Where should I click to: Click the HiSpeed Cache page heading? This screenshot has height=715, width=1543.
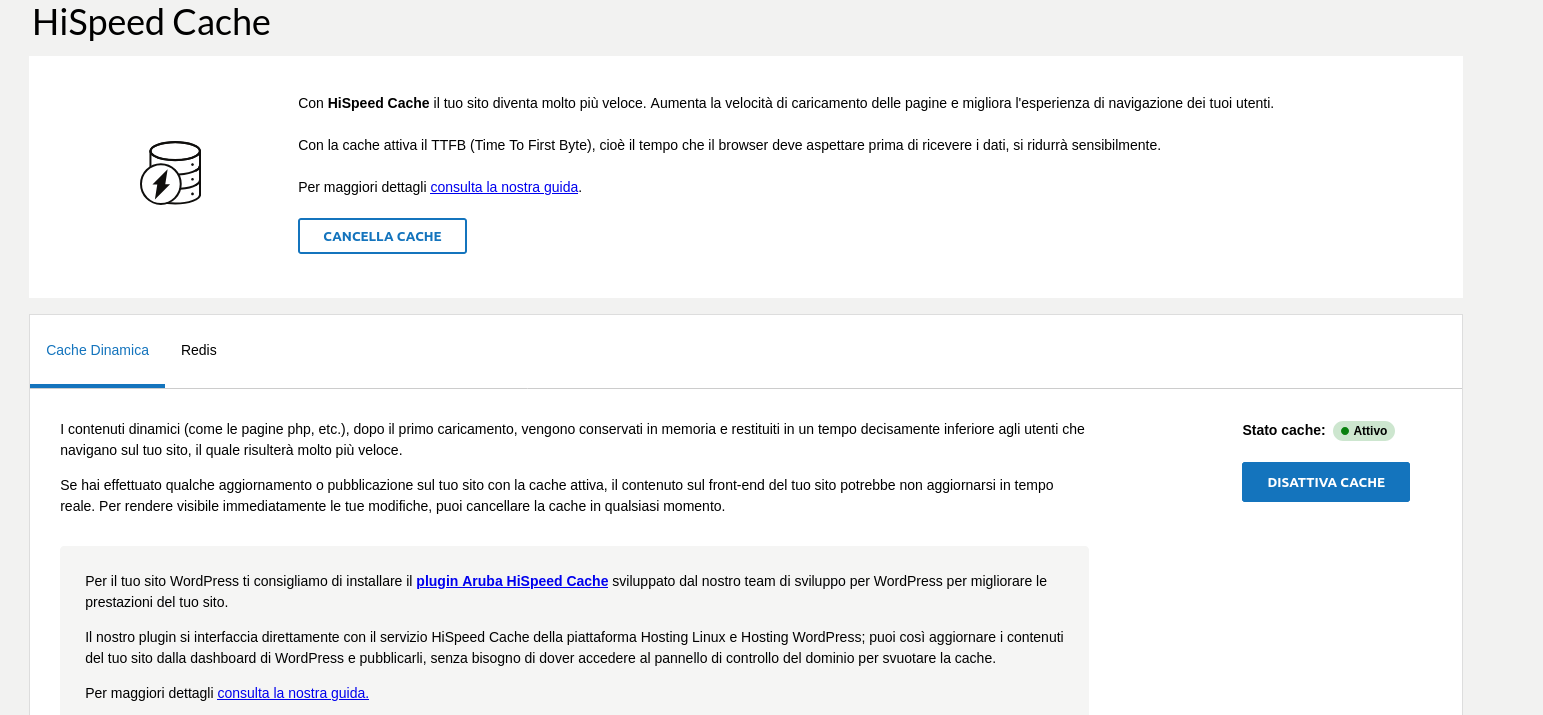[x=151, y=22]
